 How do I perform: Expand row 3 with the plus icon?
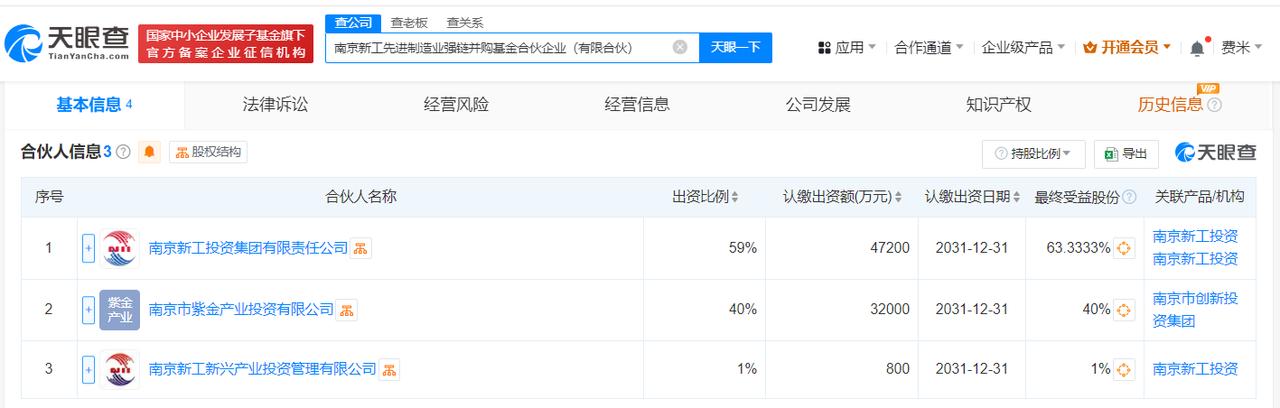[88, 370]
